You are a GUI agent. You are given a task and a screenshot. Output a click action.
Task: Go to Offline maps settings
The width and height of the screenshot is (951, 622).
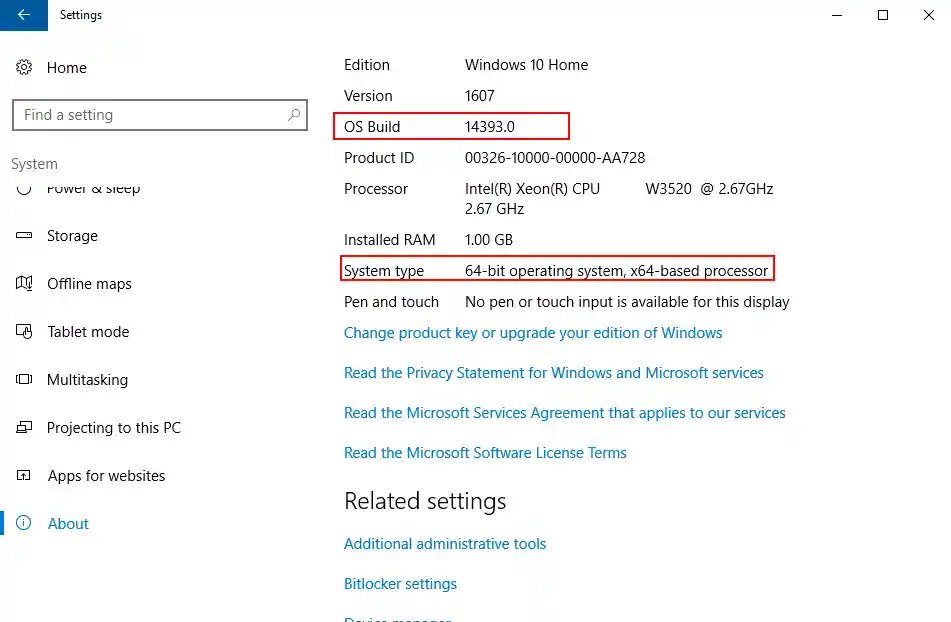89,284
